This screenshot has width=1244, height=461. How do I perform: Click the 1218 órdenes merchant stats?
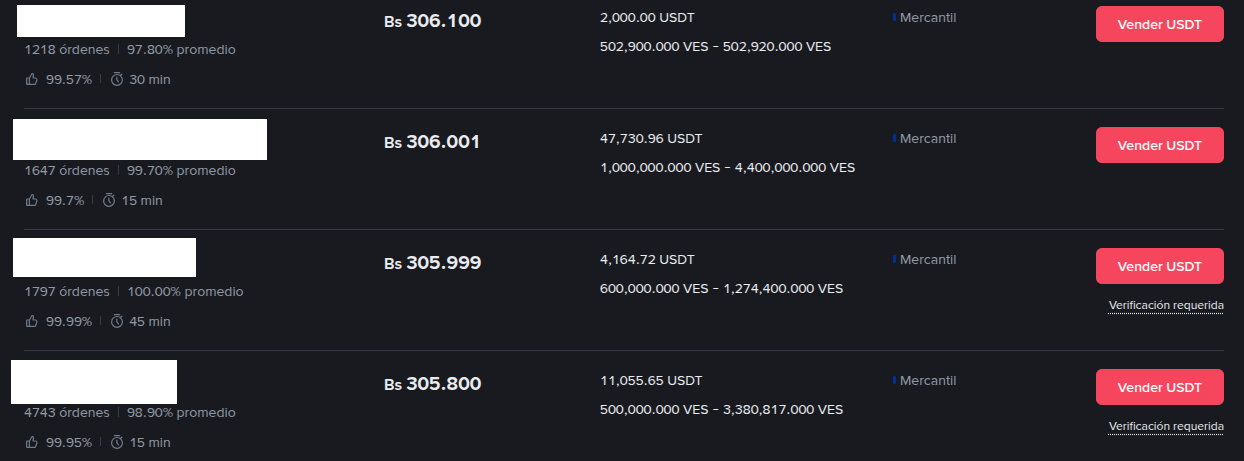[x=67, y=49]
